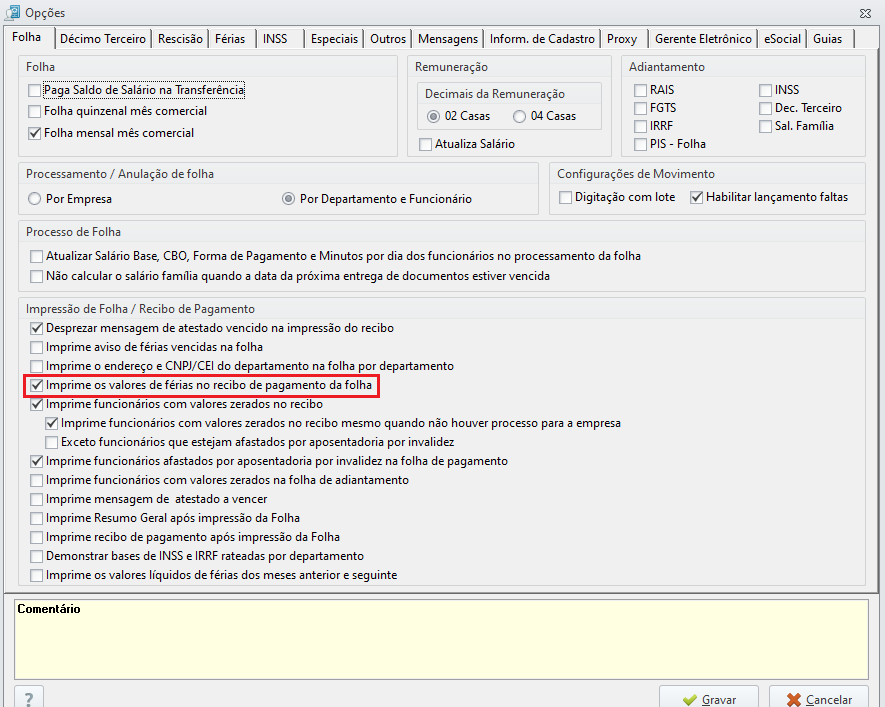Check Atualizar Salário Base, CBO option

(x=37, y=257)
